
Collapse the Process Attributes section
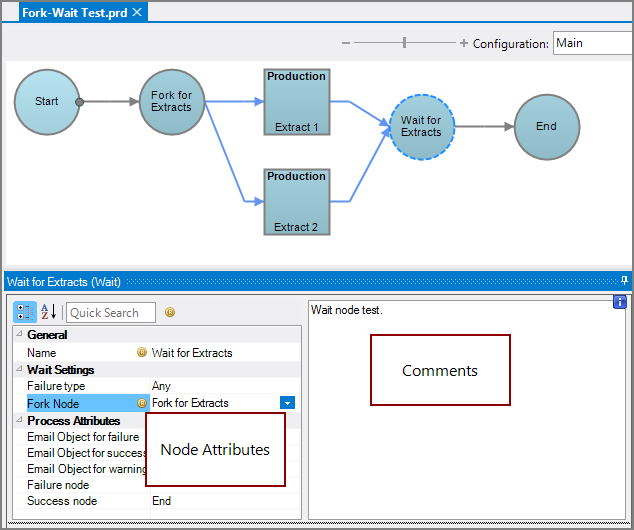tap(19, 421)
